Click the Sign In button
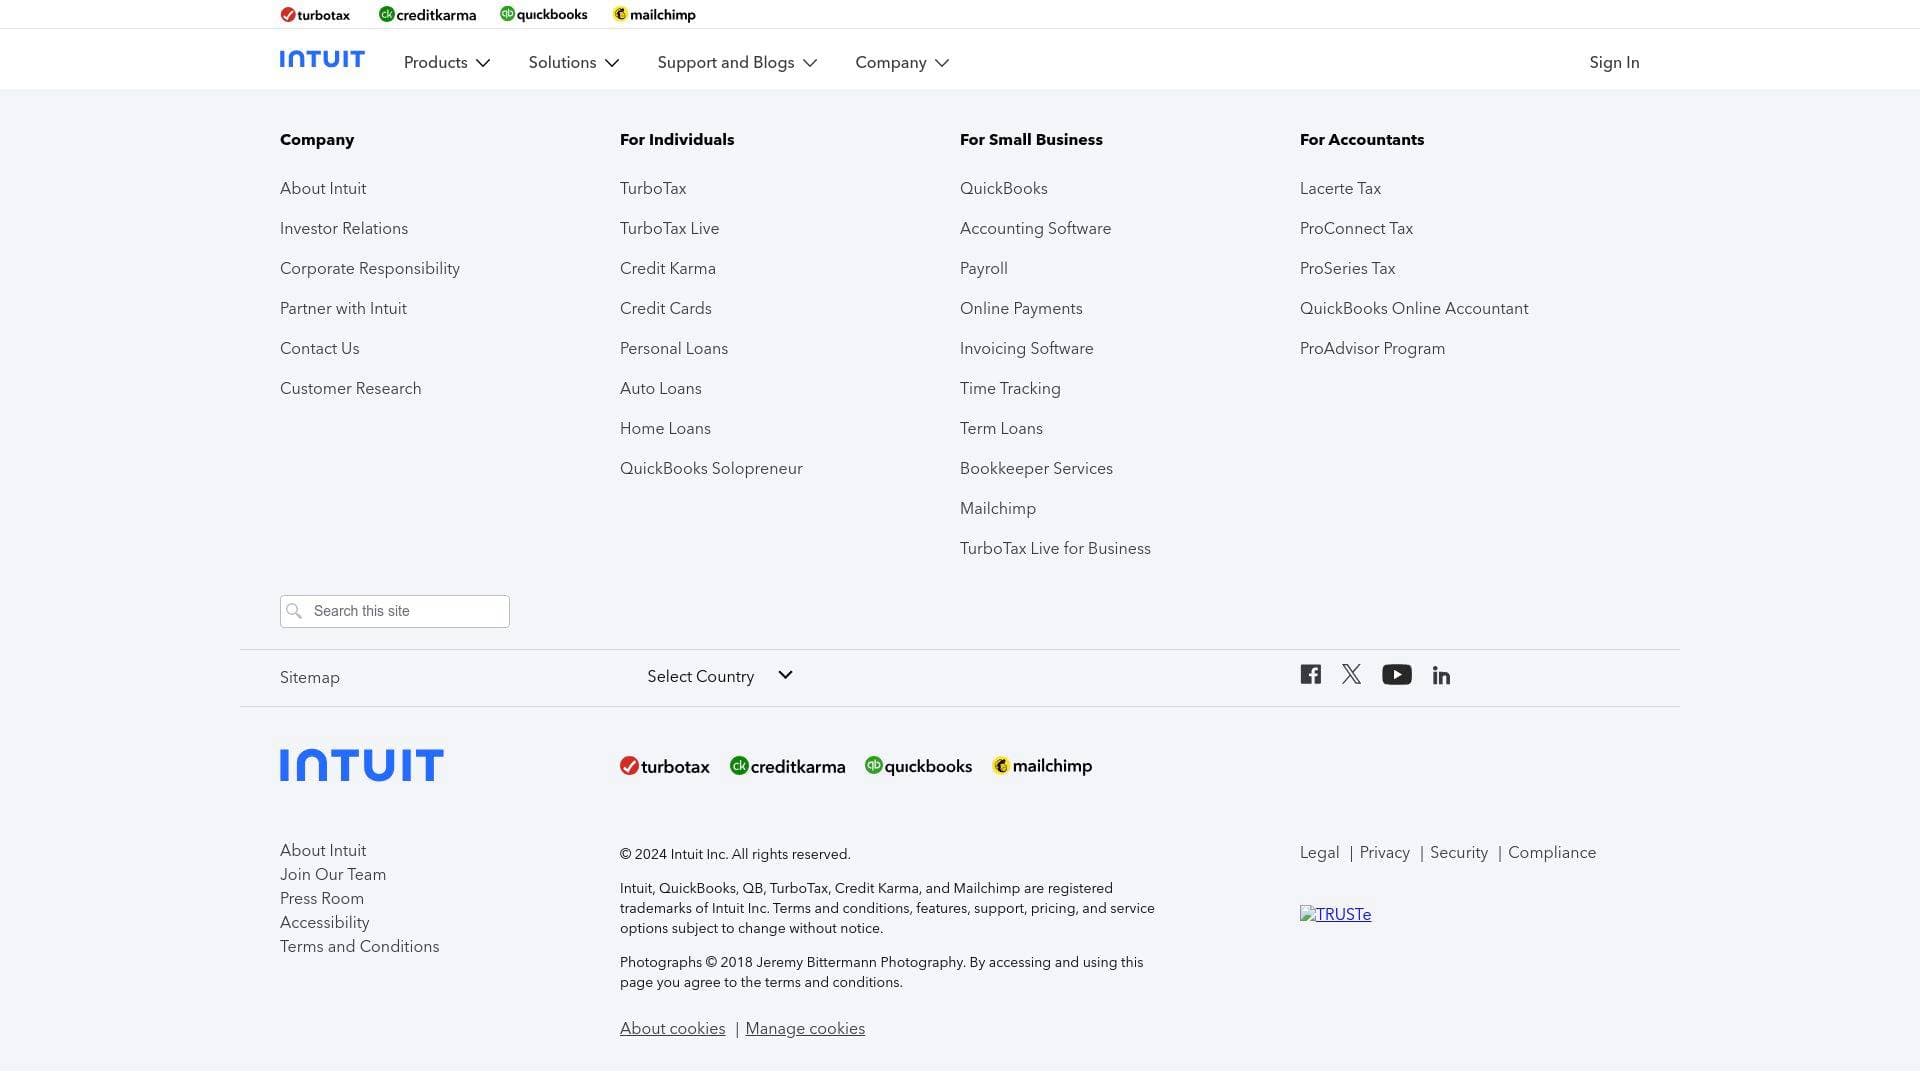Image resolution: width=1920 pixels, height=1080 pixels. tap(1614, 62)
